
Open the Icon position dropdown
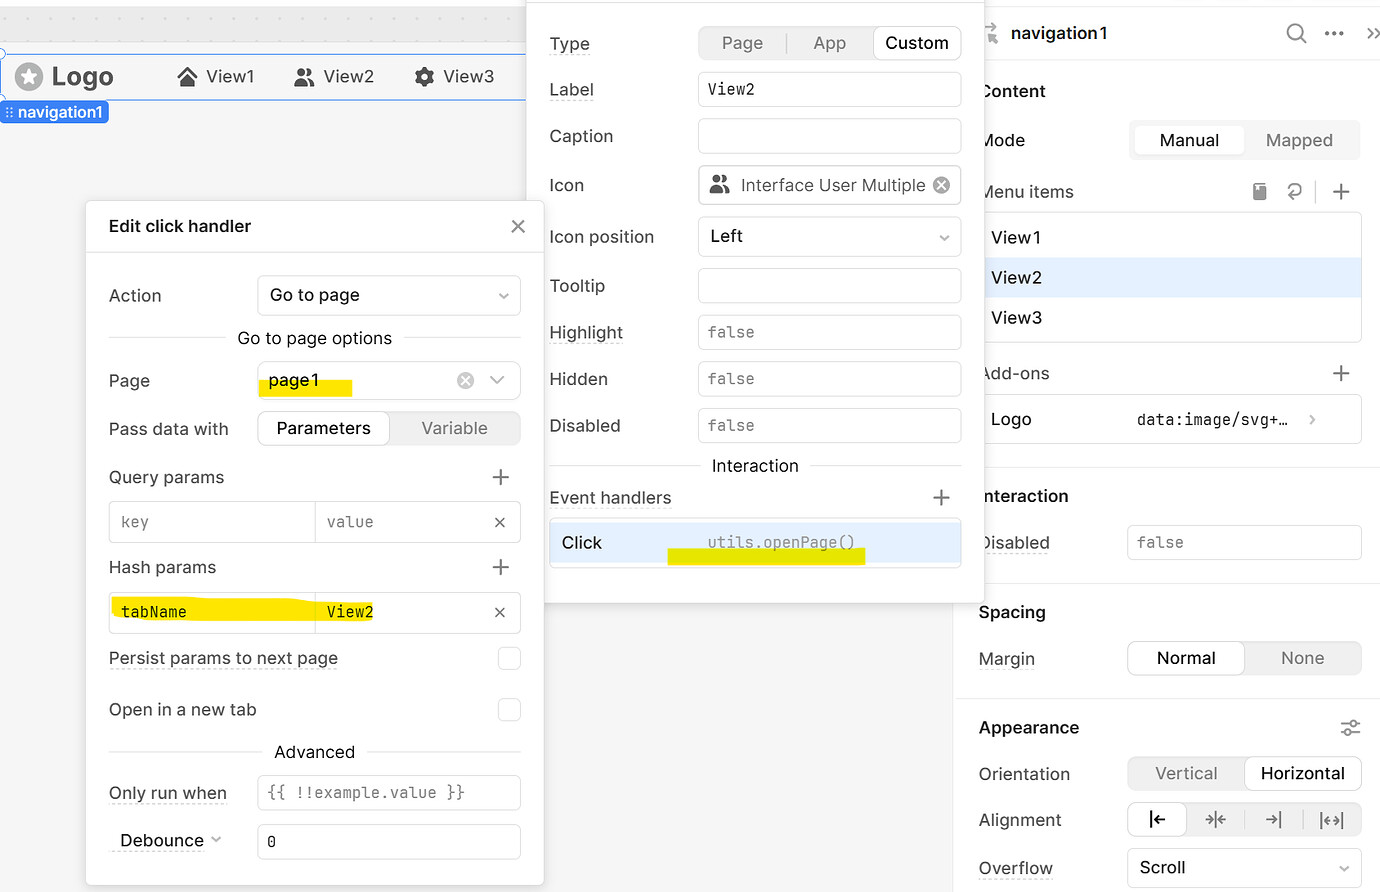pos(829,237)
